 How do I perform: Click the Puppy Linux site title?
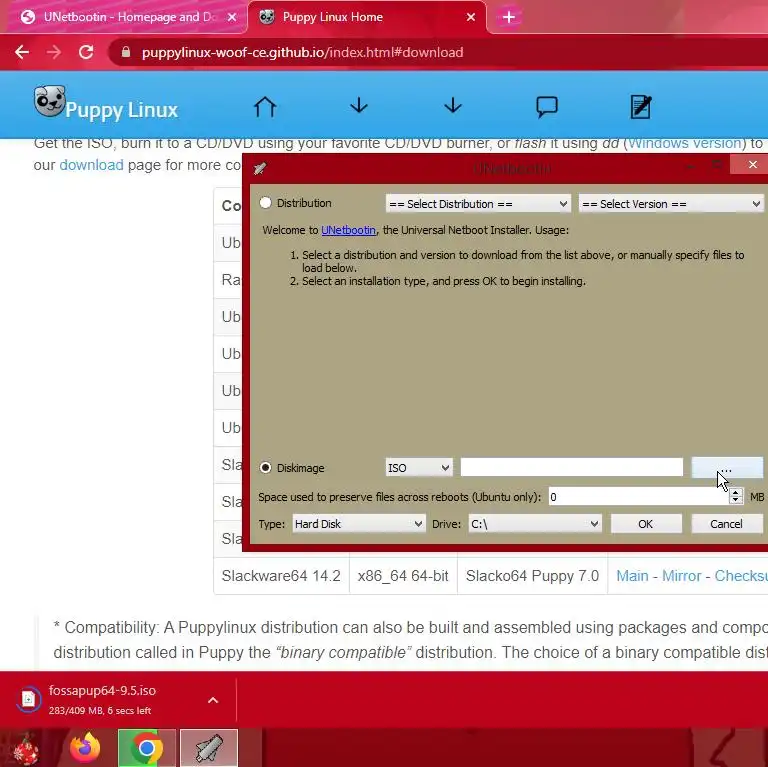click(121, 110)
